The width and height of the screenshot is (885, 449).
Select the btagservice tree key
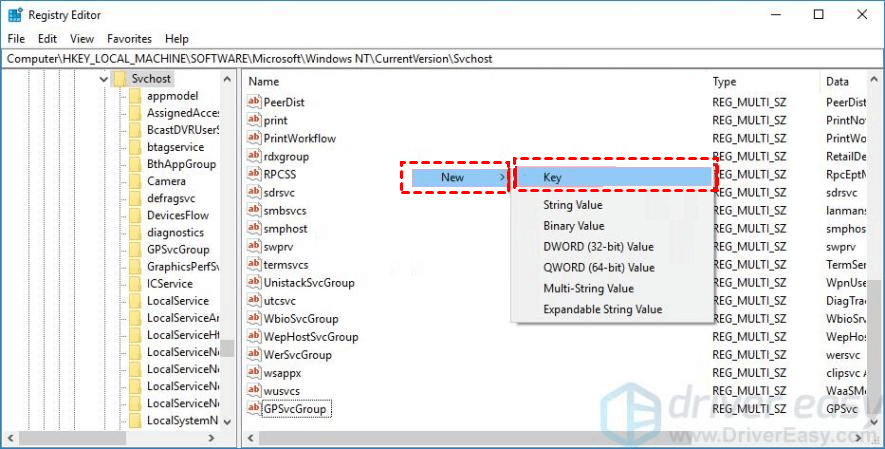pyautogui.click(x=175, y=147)
